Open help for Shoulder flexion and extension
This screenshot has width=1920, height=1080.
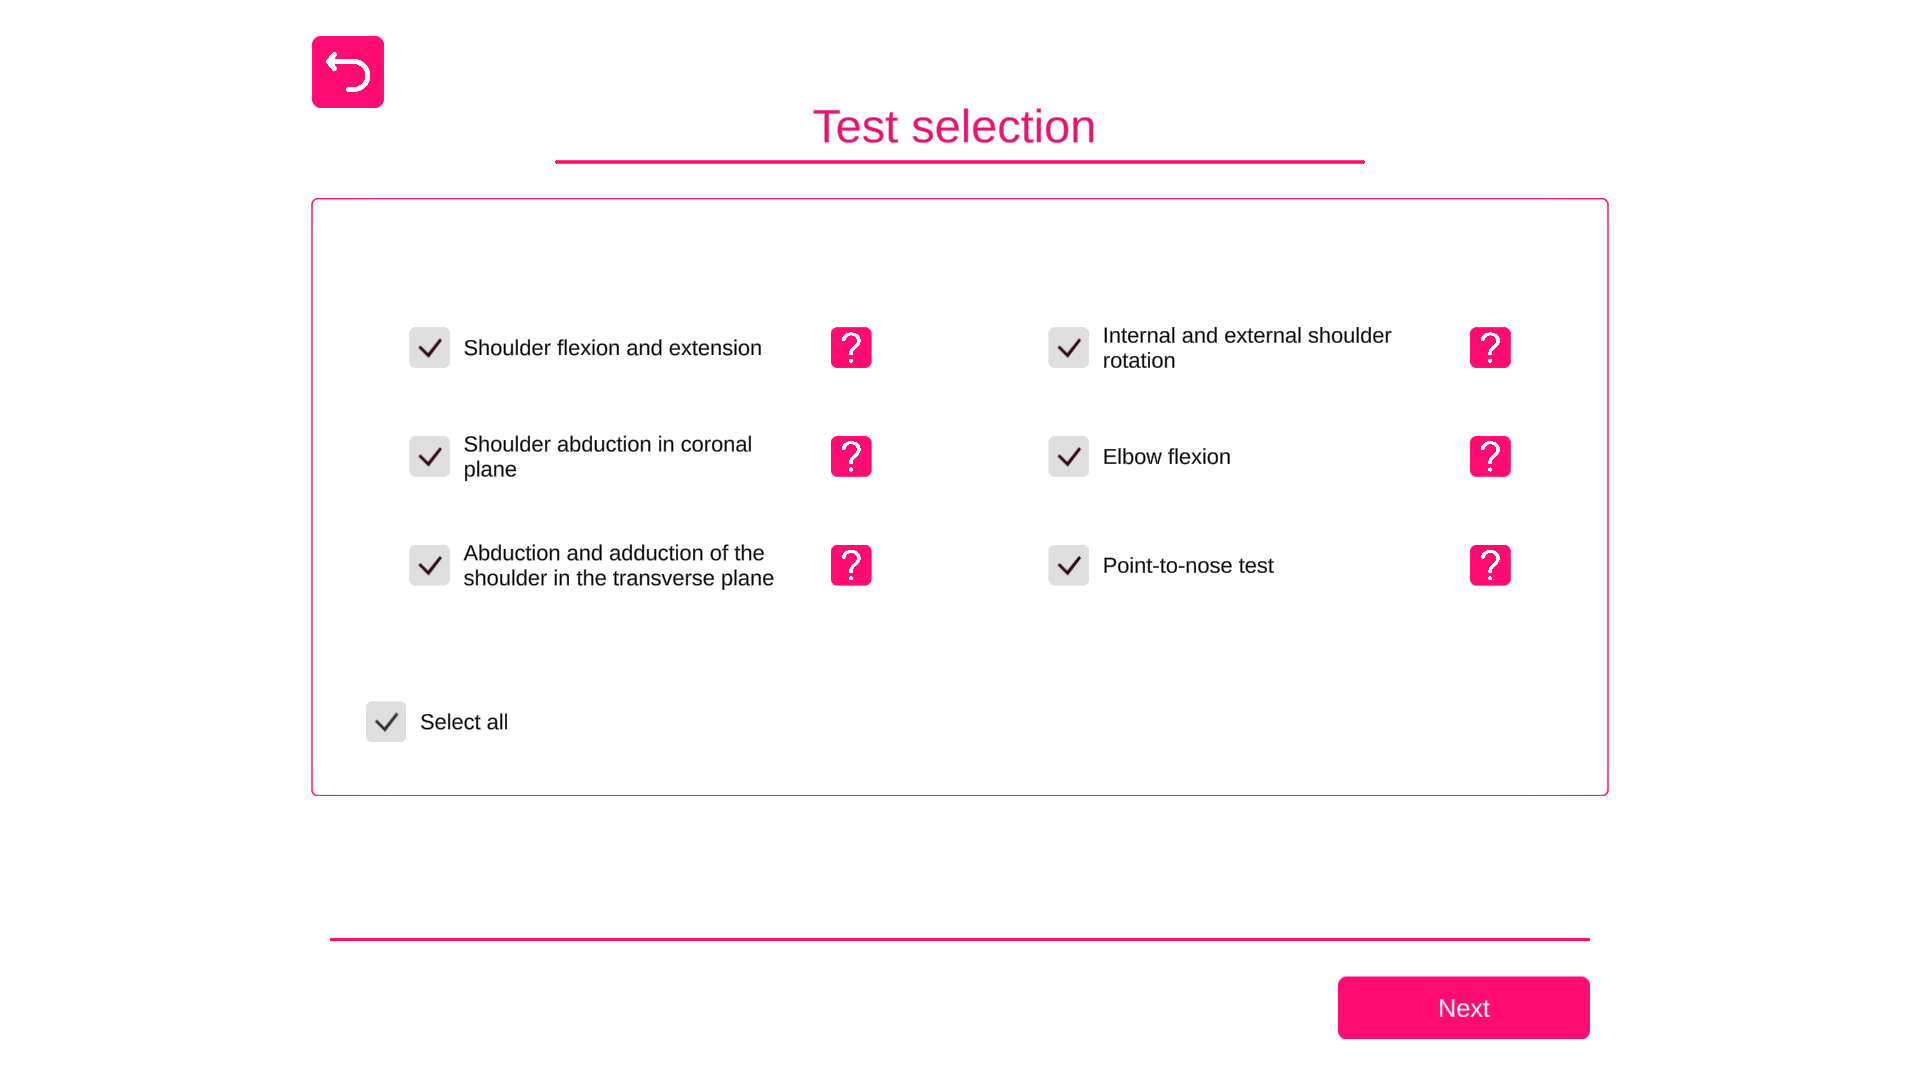(x=851, y=348)
